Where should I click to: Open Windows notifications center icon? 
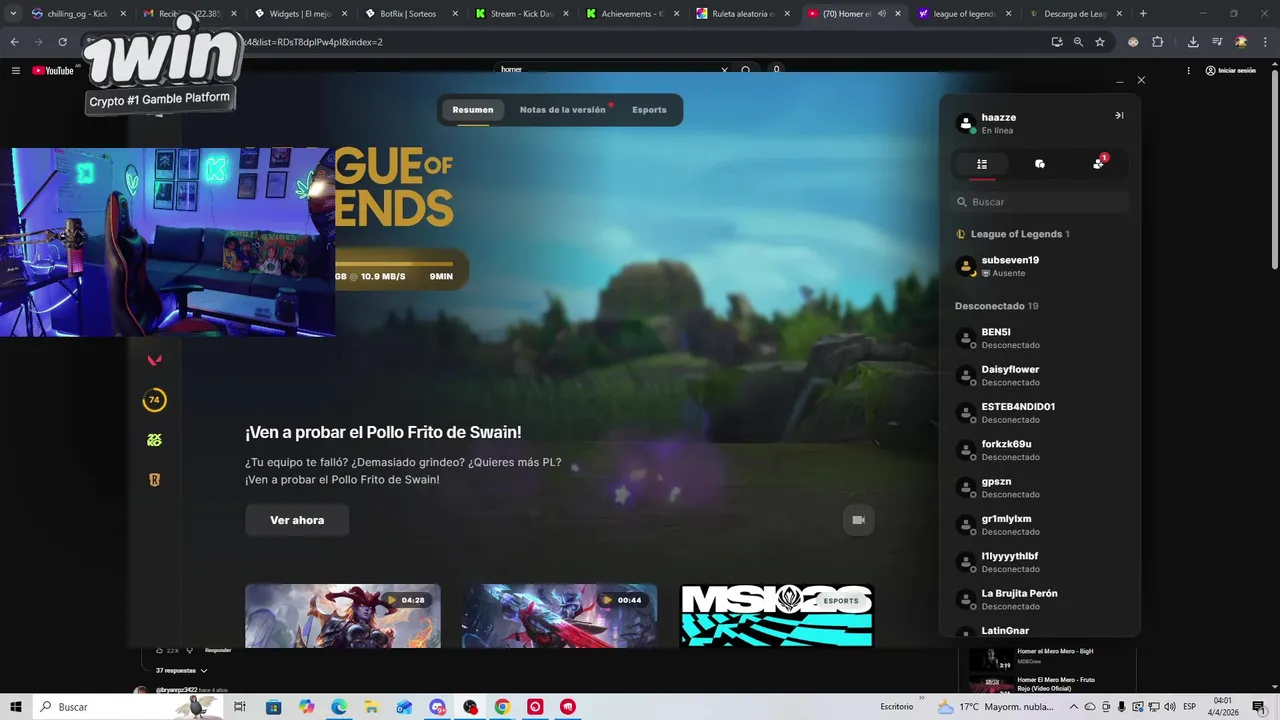tap(1259, 707)
